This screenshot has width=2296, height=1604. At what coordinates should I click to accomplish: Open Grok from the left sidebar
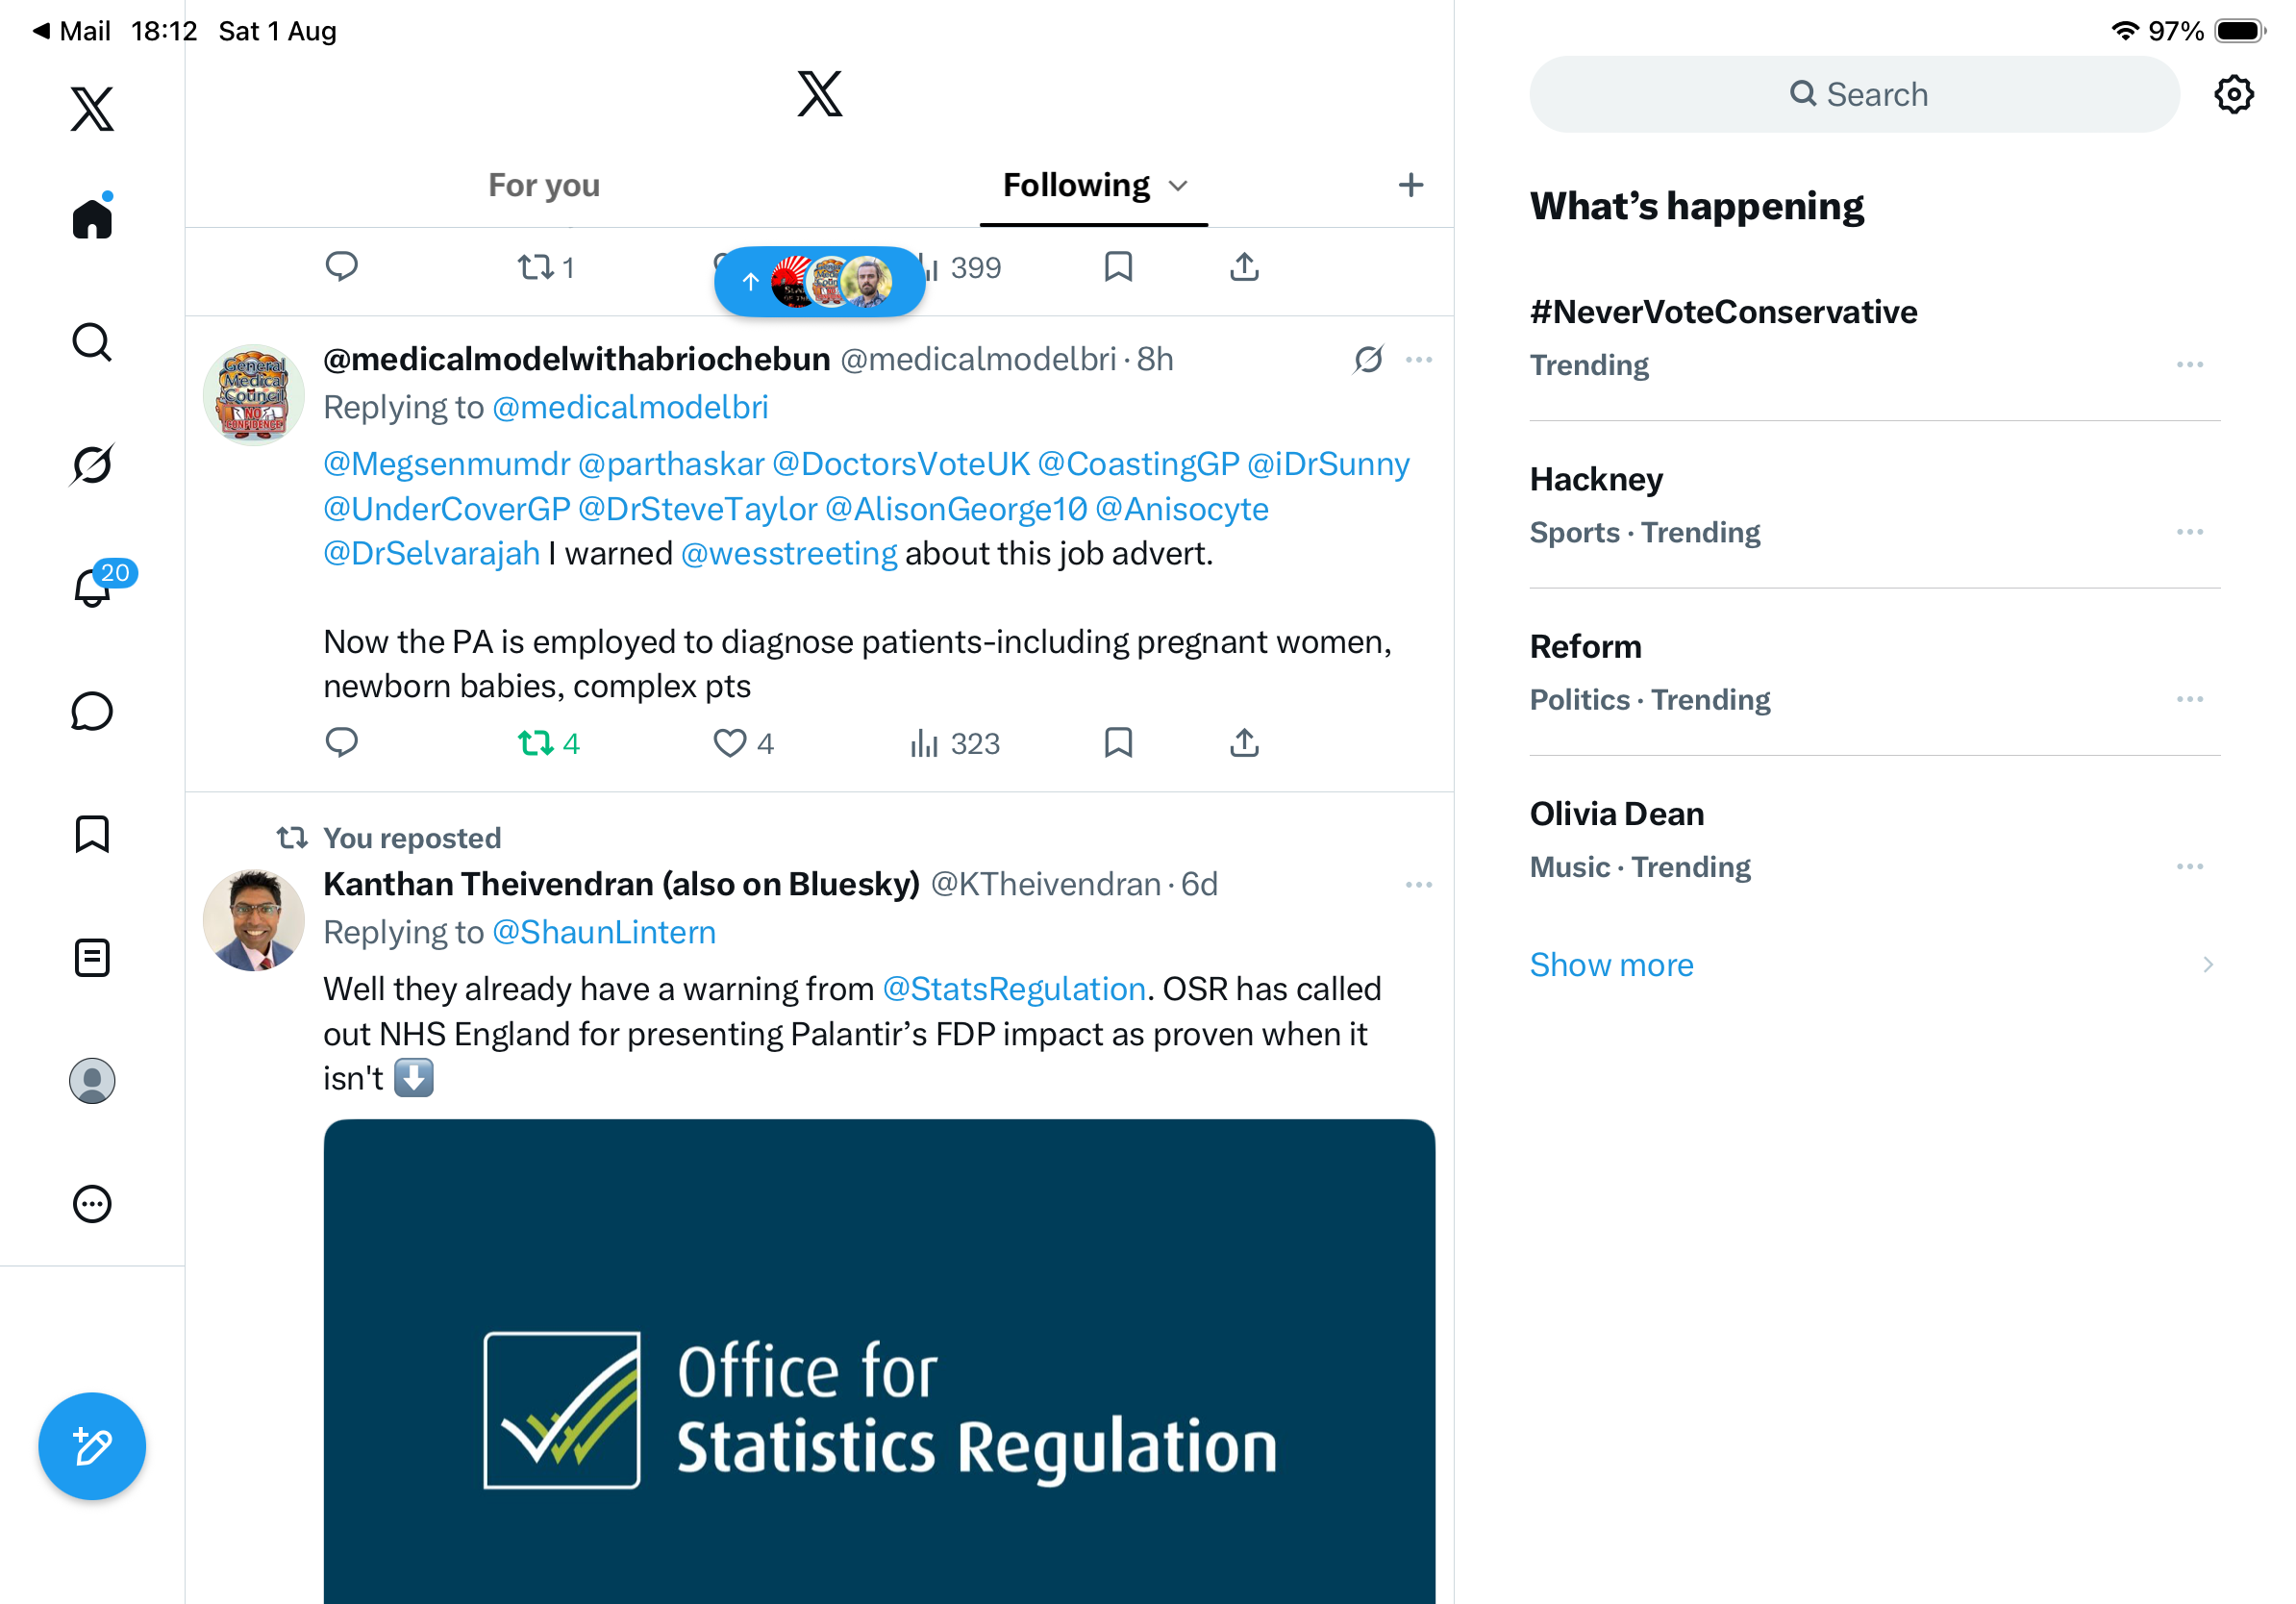[92, 465]
